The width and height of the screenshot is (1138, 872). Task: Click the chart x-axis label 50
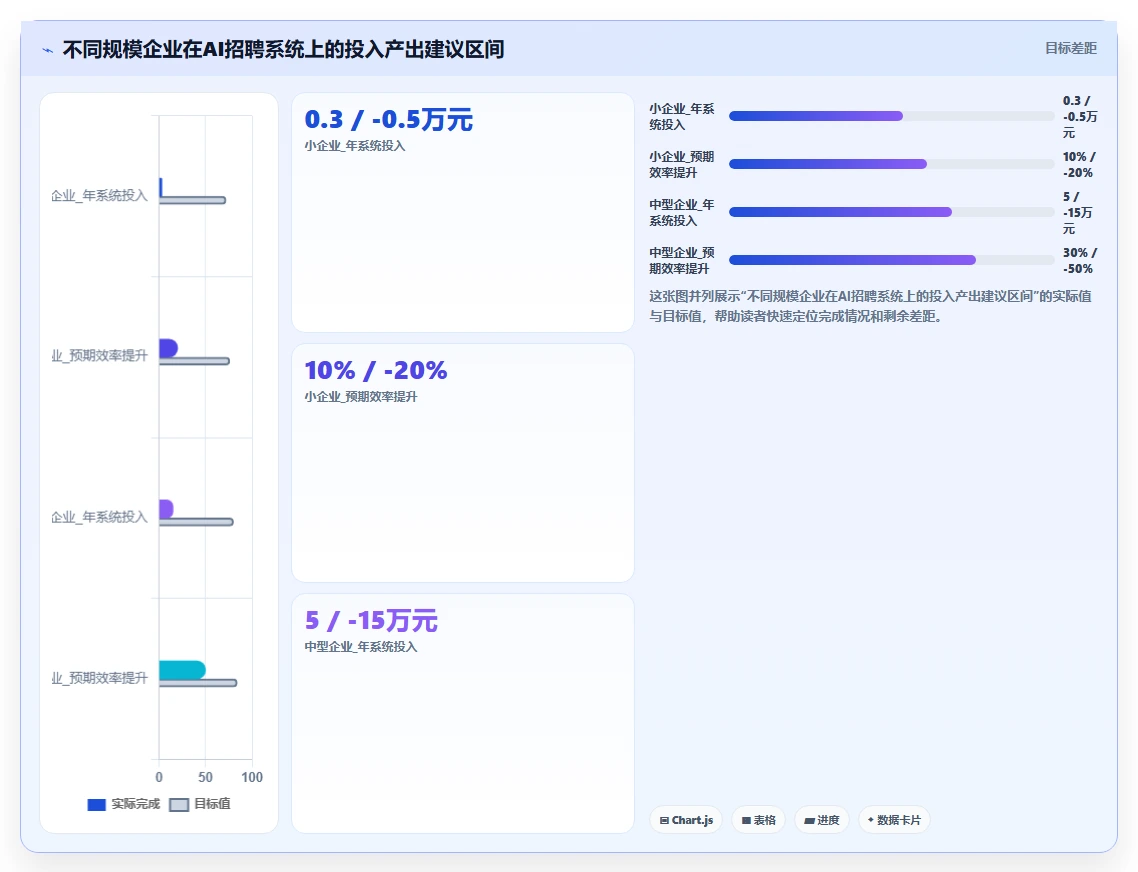[205, 777]
